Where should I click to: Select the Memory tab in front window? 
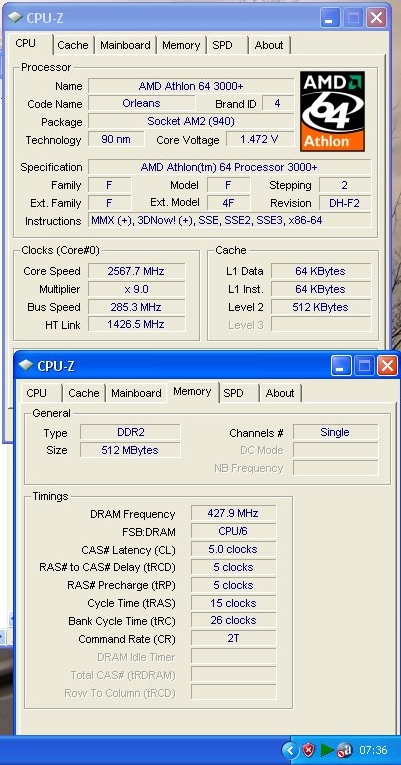coord(192,391)
